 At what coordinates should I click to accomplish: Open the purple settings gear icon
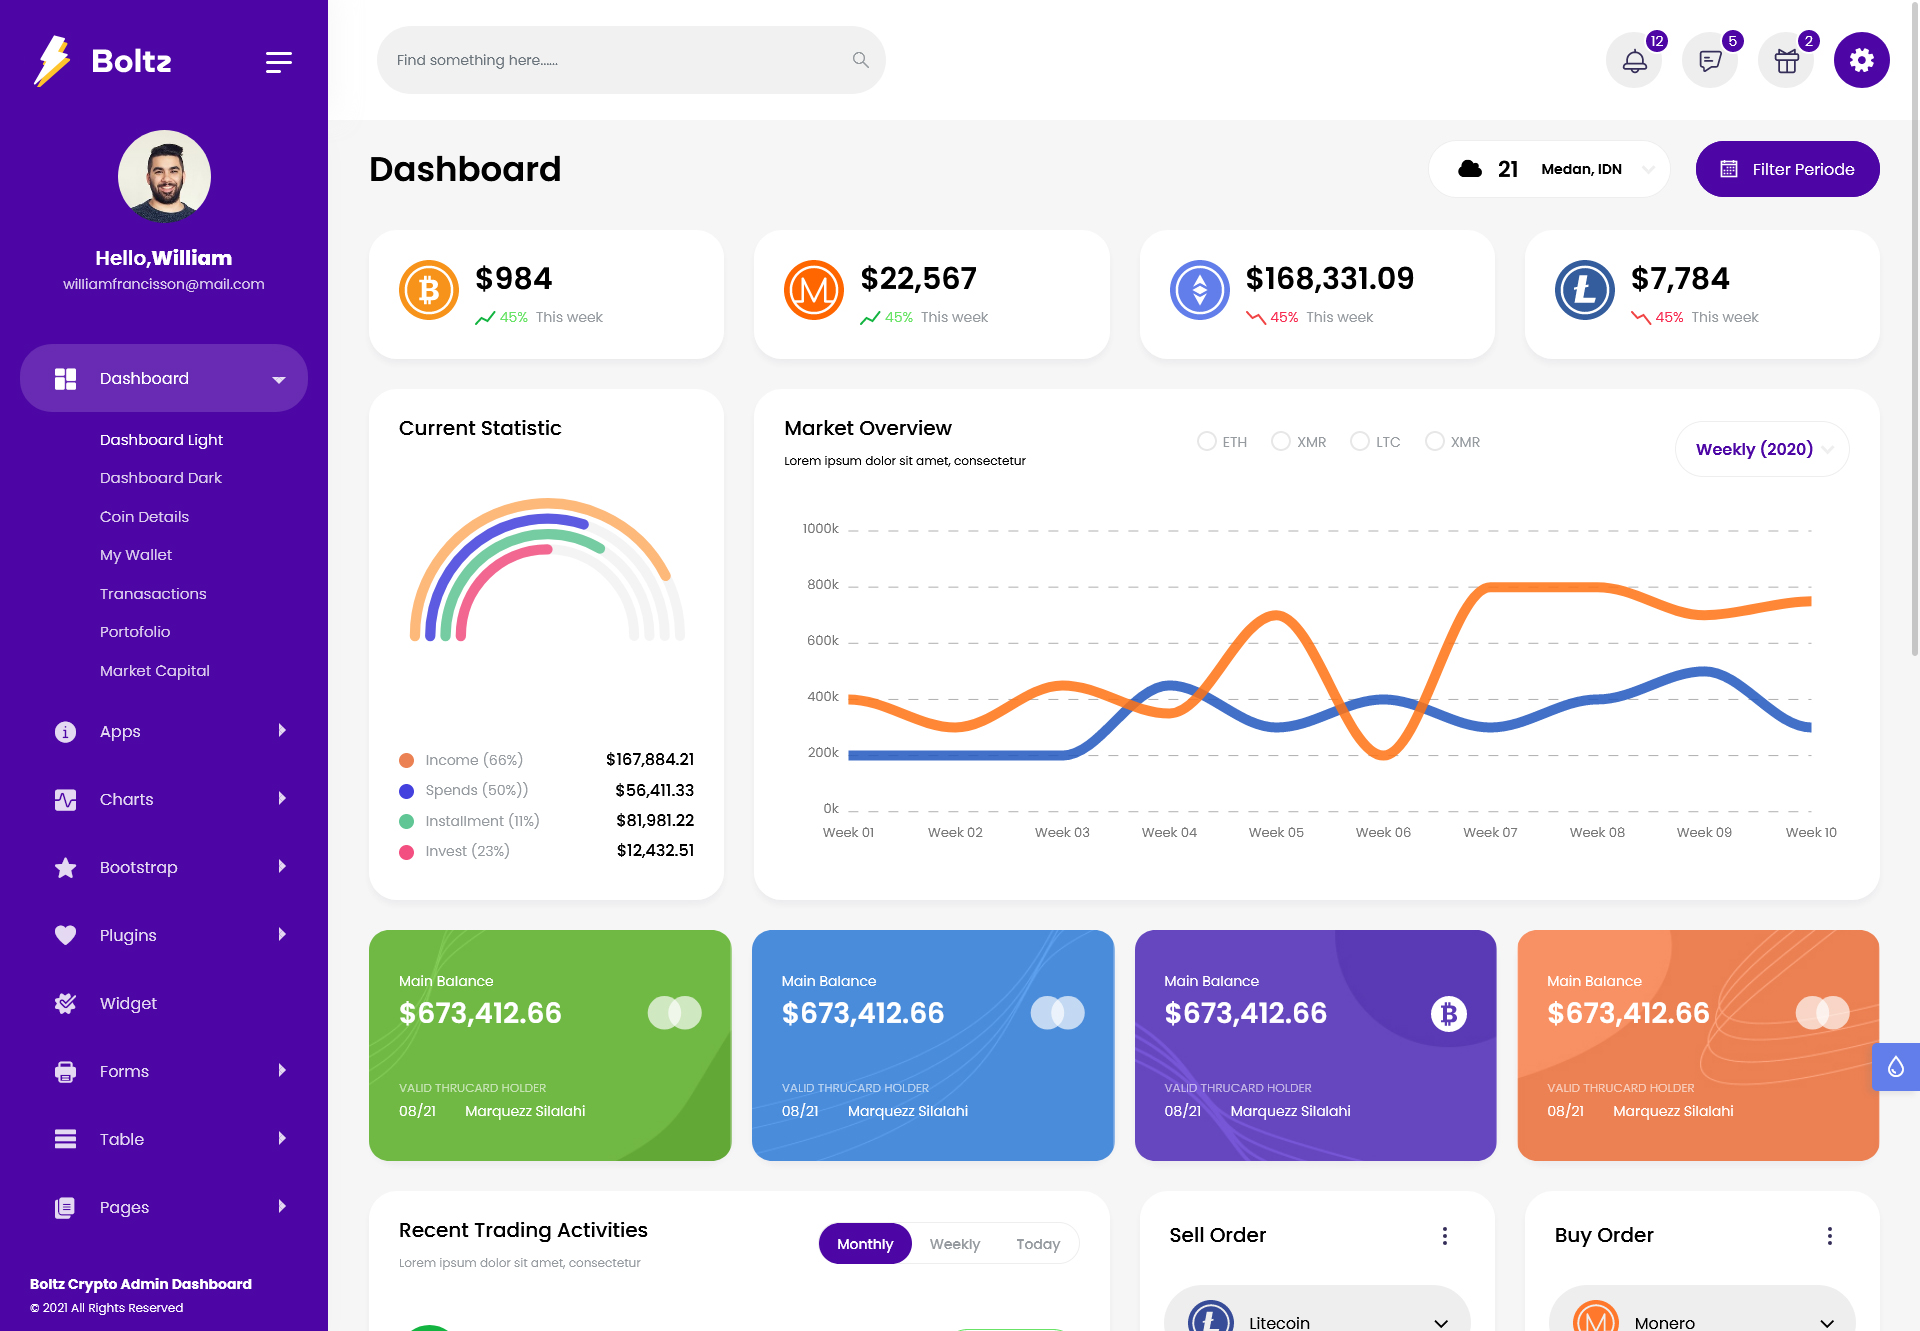point(1861,60)
